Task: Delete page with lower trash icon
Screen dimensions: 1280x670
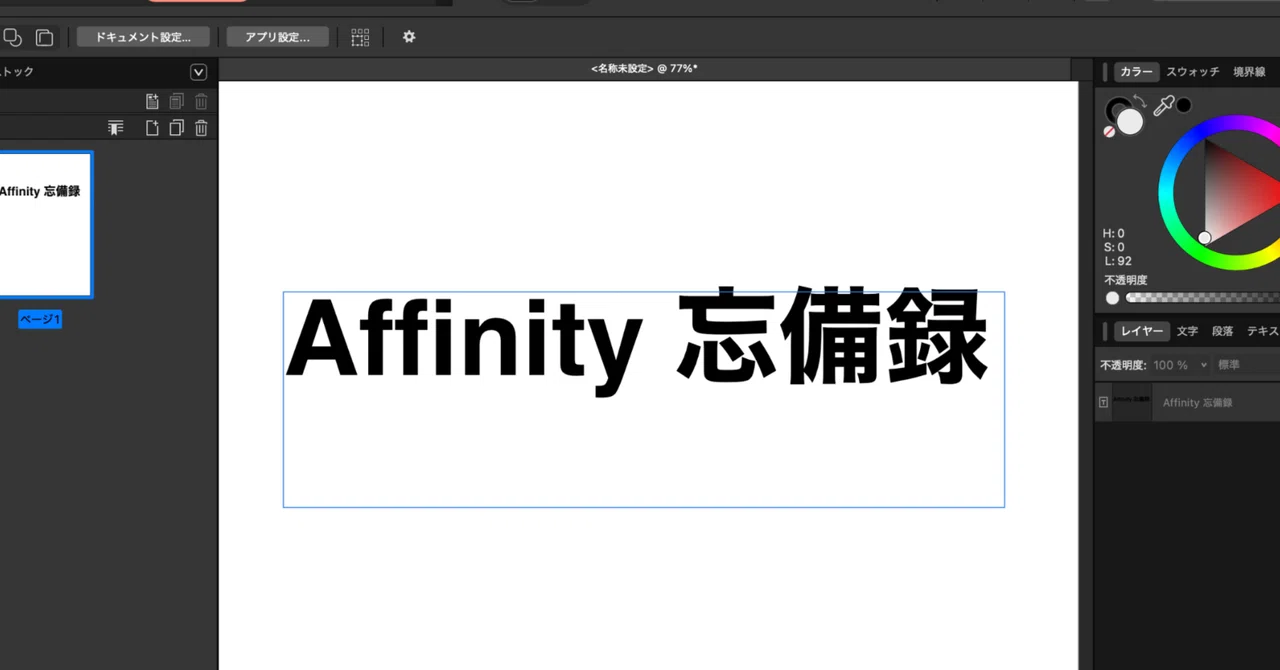Action: (201, 128)
